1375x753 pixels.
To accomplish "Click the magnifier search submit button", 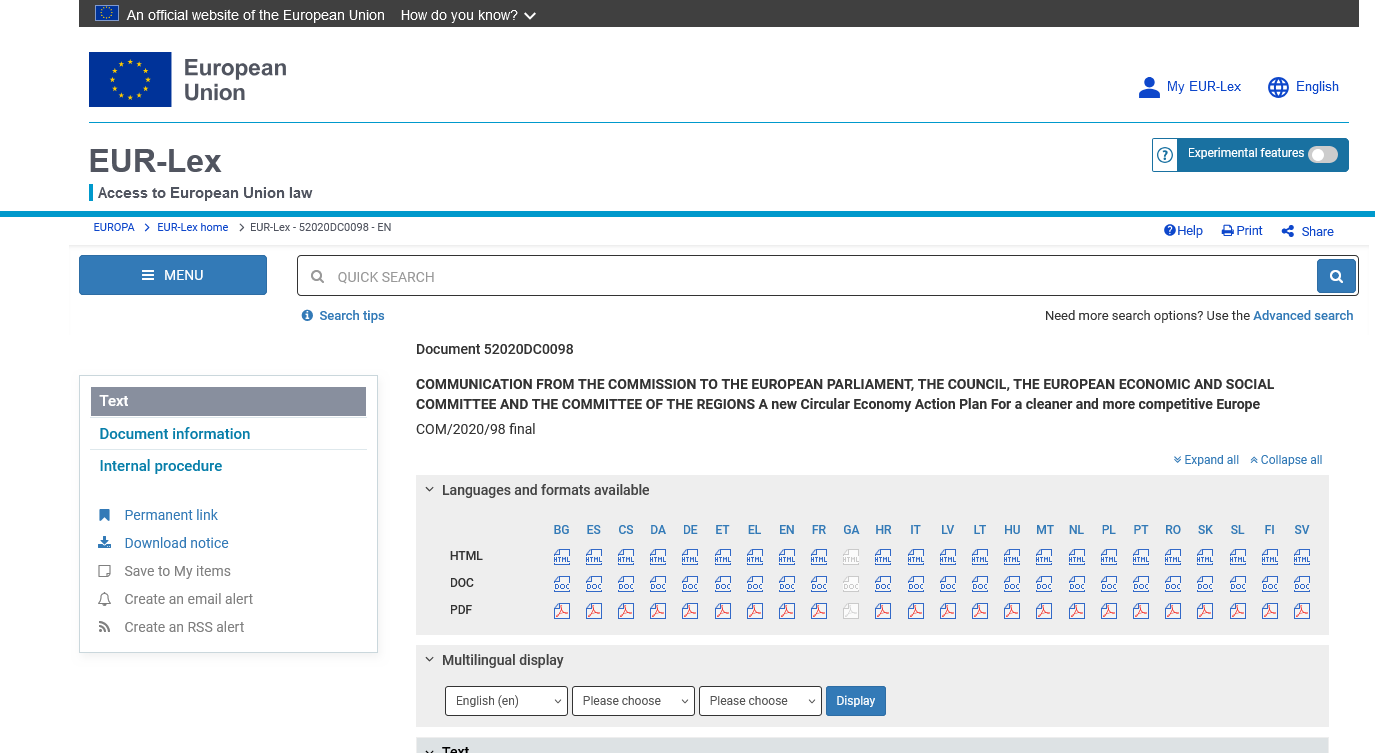I will coord(1336,276).
